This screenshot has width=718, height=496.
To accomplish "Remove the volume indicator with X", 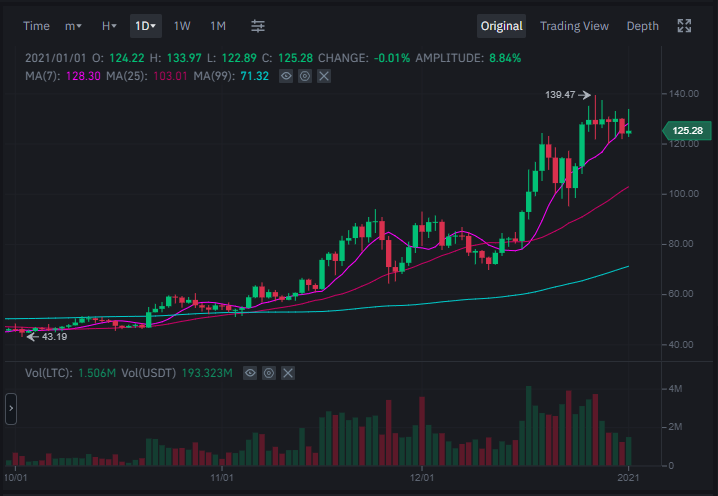I will pos(288,373).
